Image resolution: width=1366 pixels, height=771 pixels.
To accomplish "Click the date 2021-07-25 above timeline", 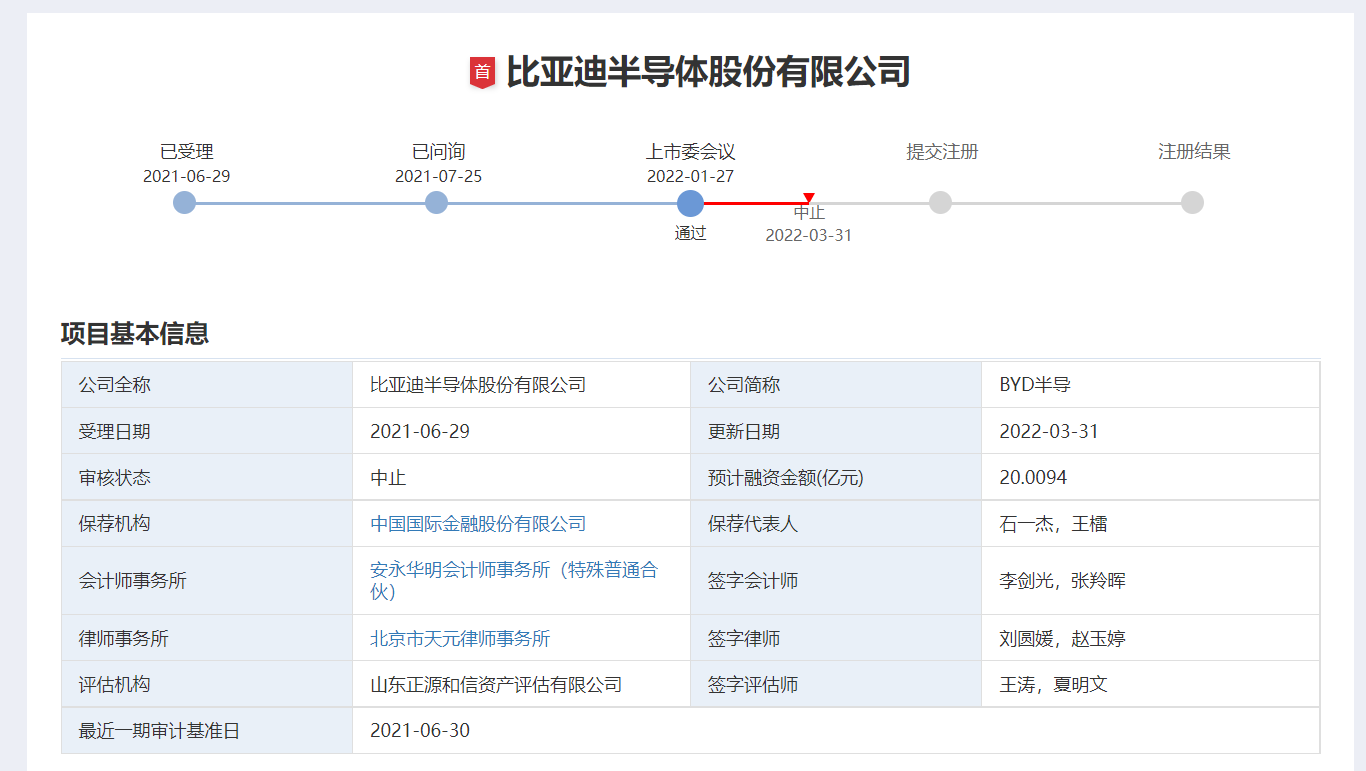I will point(439,176).
